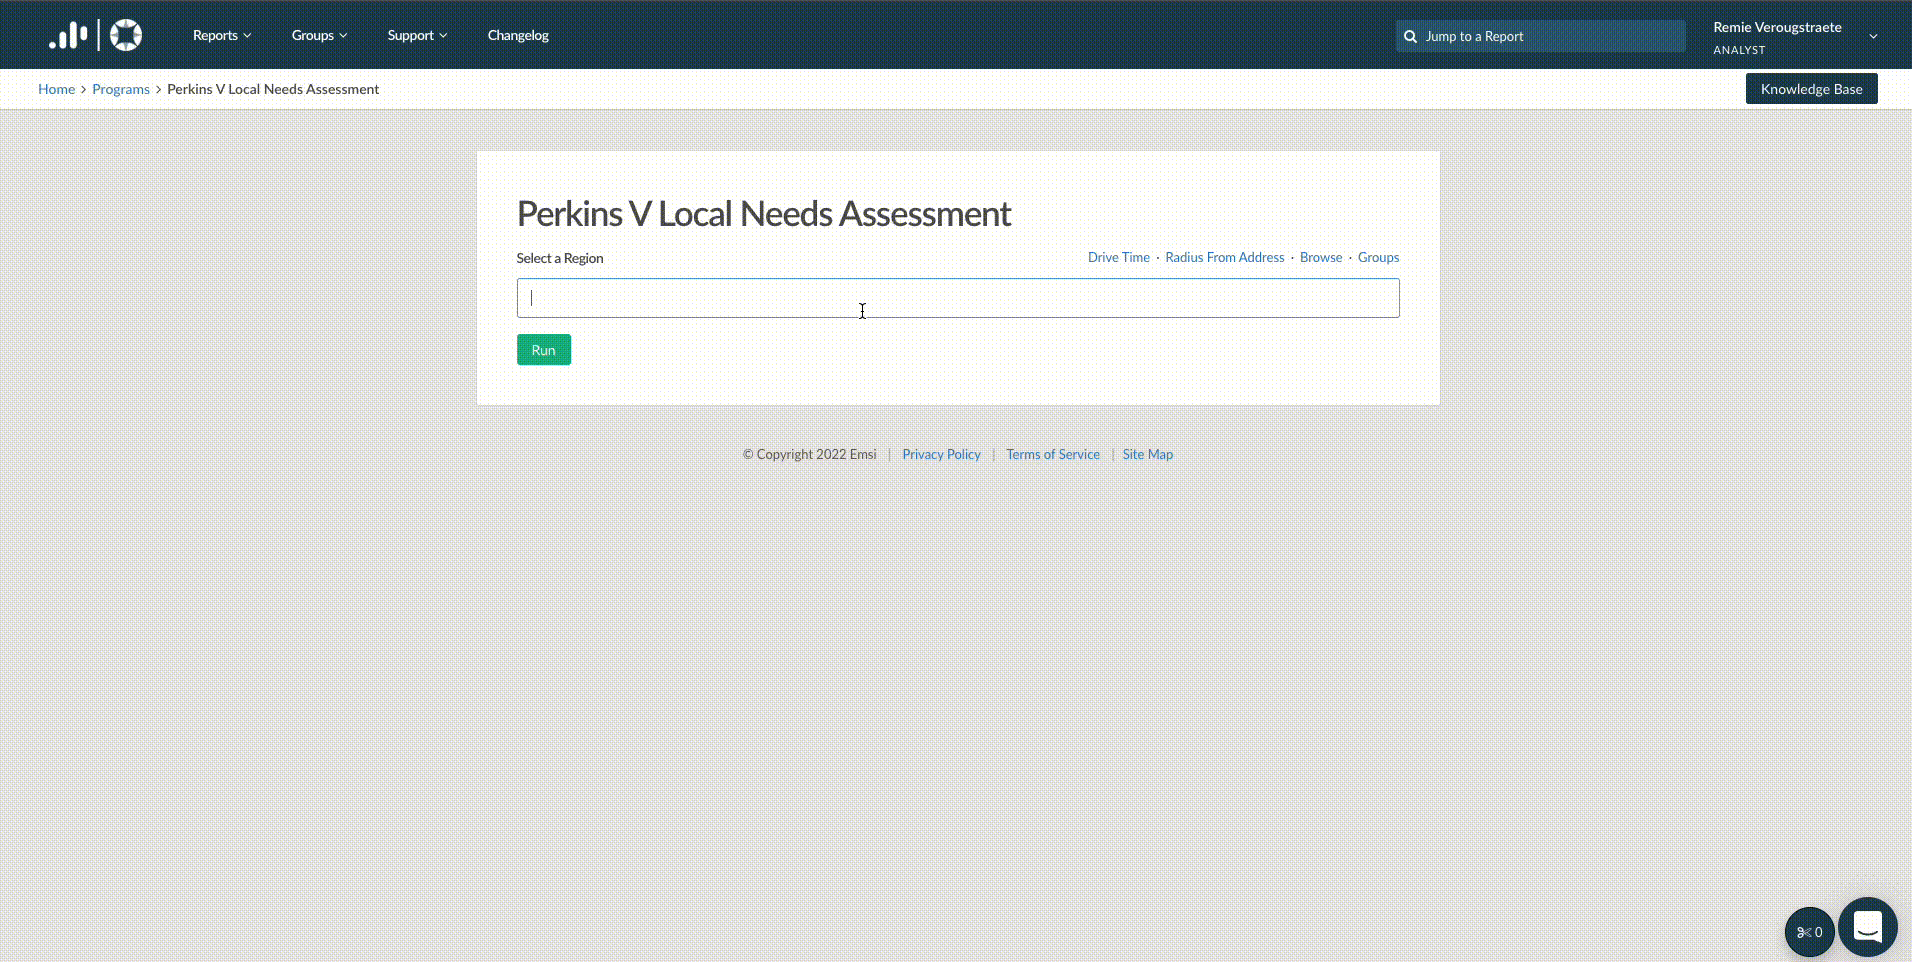1912x962 pixels.
Task: Click the Browse region link
Action: point(1320,258)
